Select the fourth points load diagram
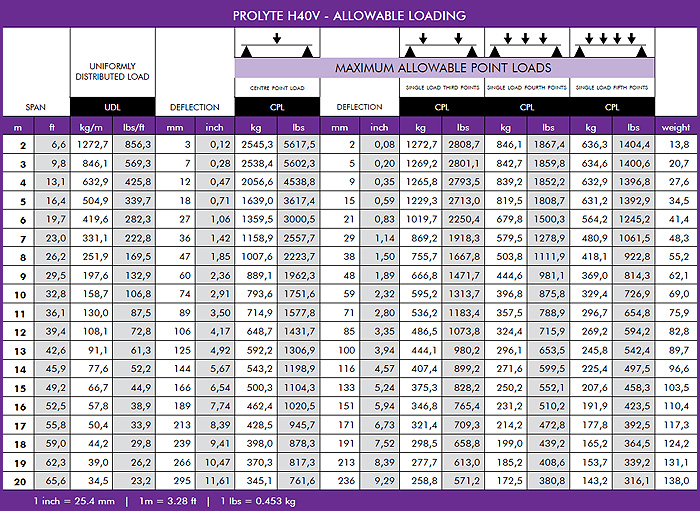Image resolution: width=700 pixels, height=511 pixels. click(x=527, y=42)
